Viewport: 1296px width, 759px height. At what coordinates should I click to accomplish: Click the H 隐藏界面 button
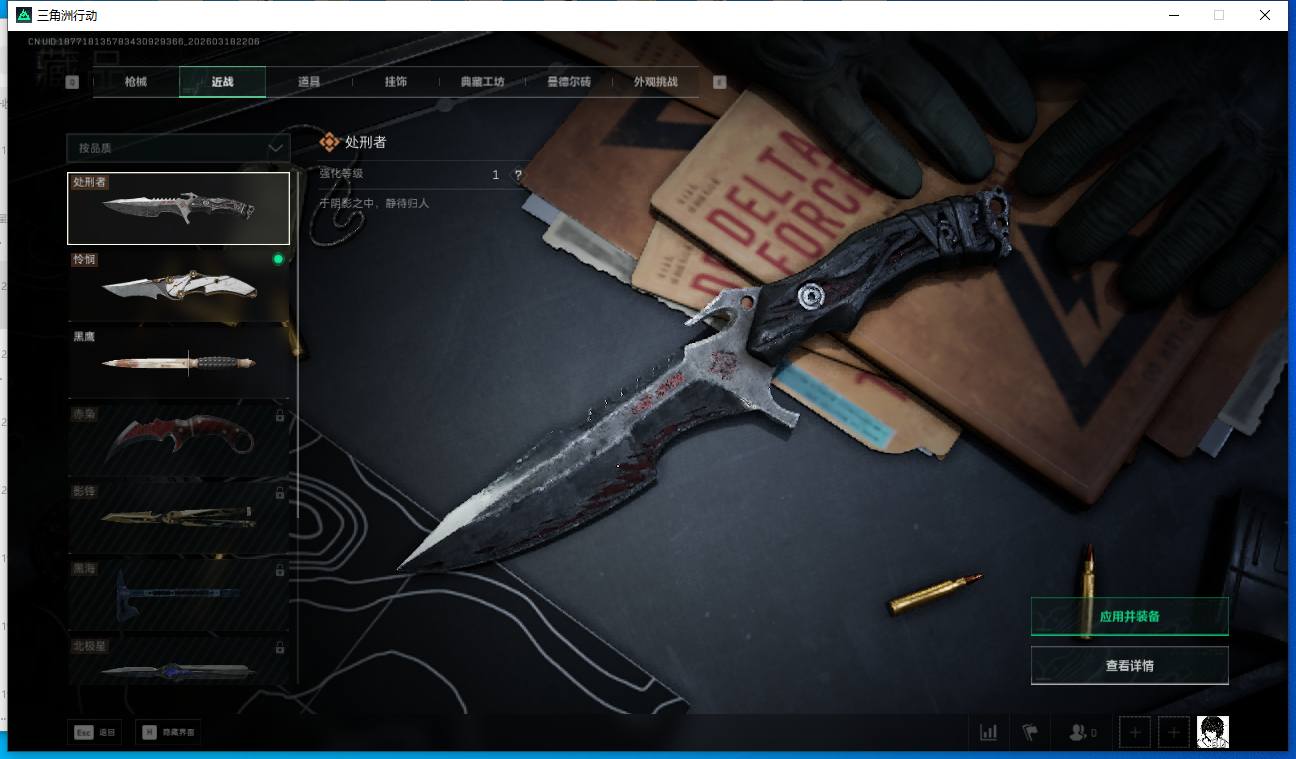pyautogui.click(x=168, y=733)
